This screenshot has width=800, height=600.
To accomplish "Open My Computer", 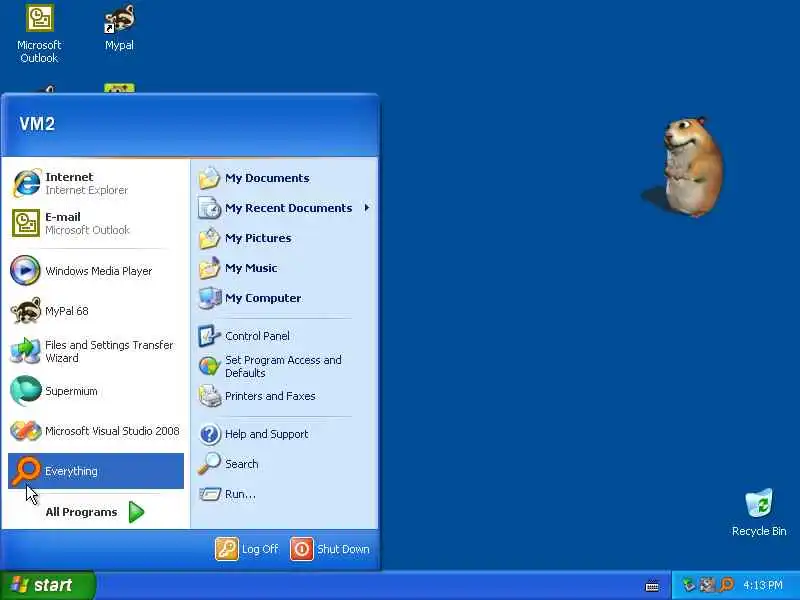I will point(284,298).
